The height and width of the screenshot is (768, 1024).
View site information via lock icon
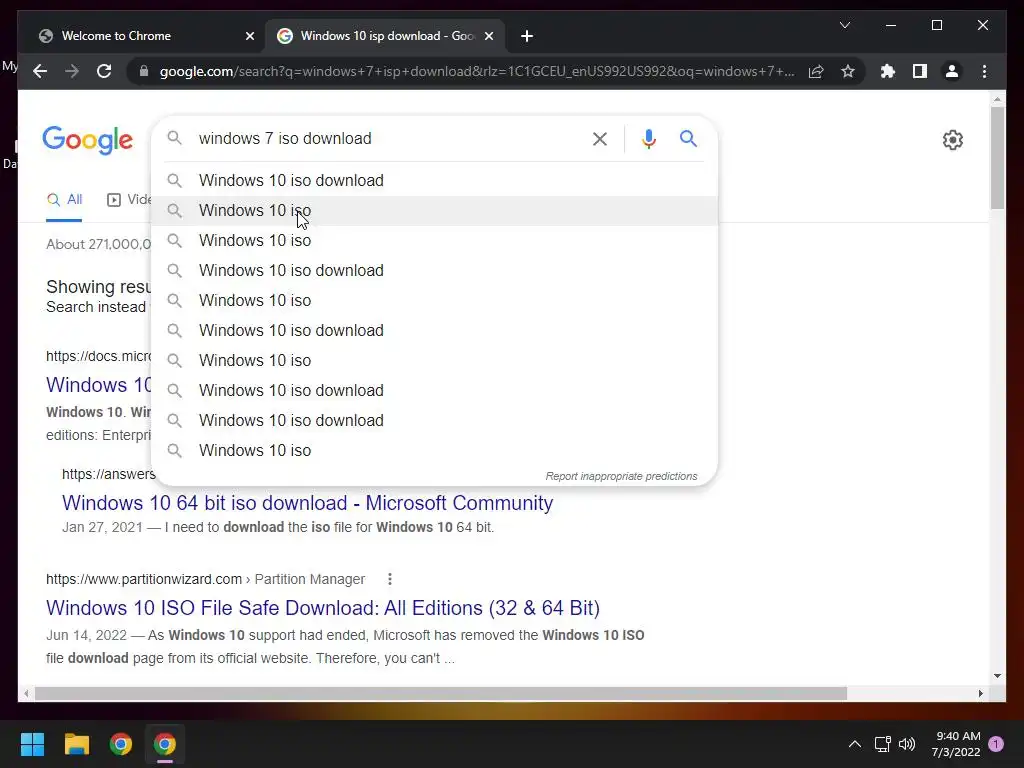coord(144,71)
